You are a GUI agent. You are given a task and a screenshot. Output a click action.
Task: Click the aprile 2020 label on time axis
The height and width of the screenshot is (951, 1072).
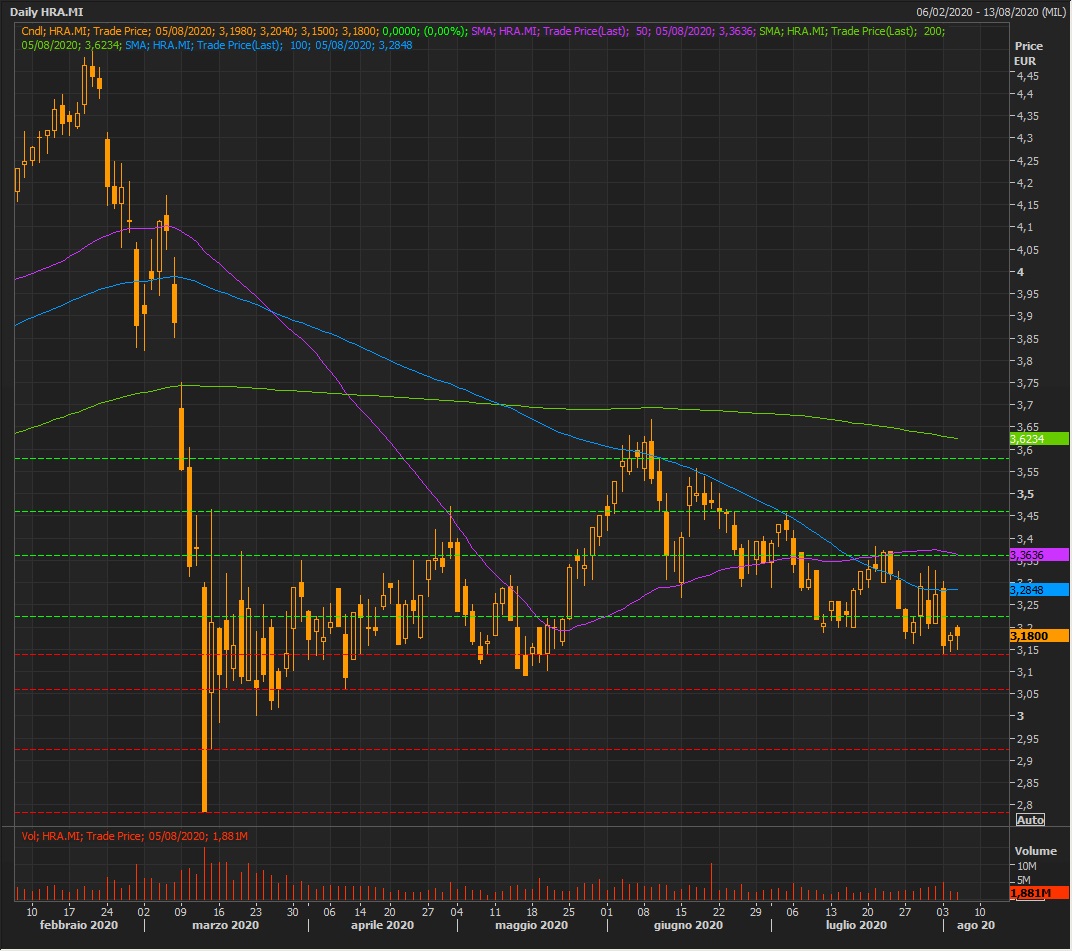coord(381,927)
